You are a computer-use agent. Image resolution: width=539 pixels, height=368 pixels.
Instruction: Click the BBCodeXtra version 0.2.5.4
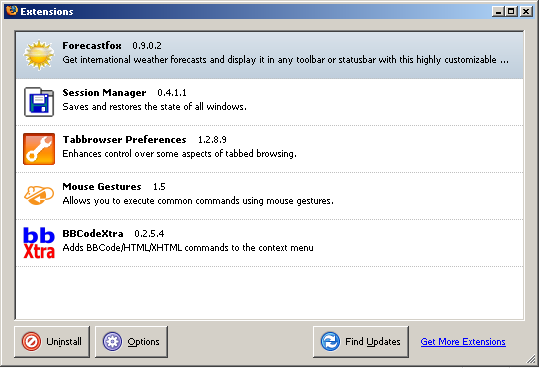click(149, 234)
